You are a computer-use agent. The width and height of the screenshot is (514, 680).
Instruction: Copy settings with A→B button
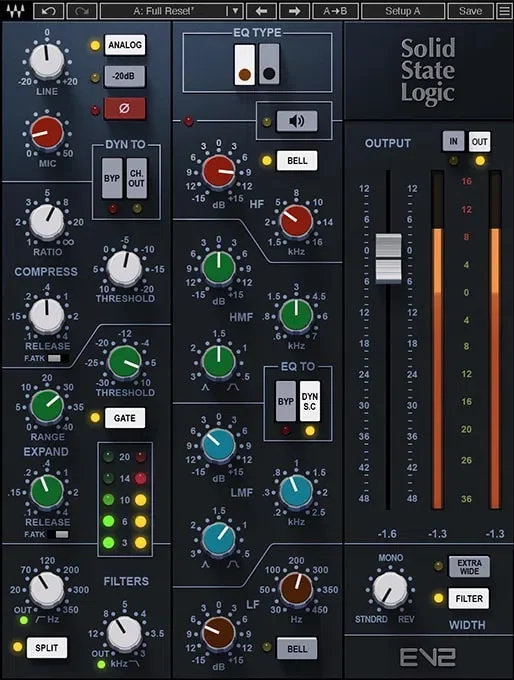tap(335, 11)
